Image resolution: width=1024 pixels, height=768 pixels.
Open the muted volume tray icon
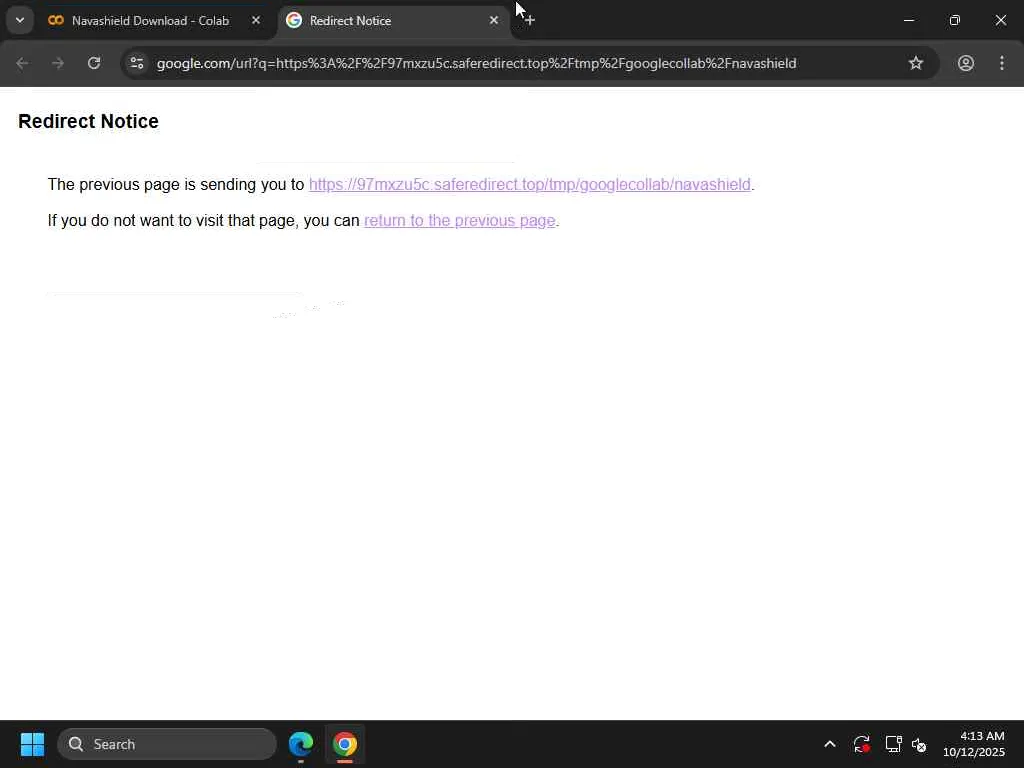click(920, 744)
